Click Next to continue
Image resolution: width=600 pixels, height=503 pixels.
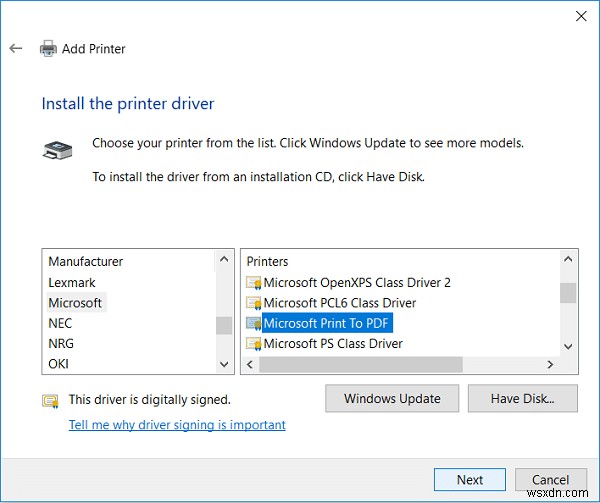tap(470, 480)
